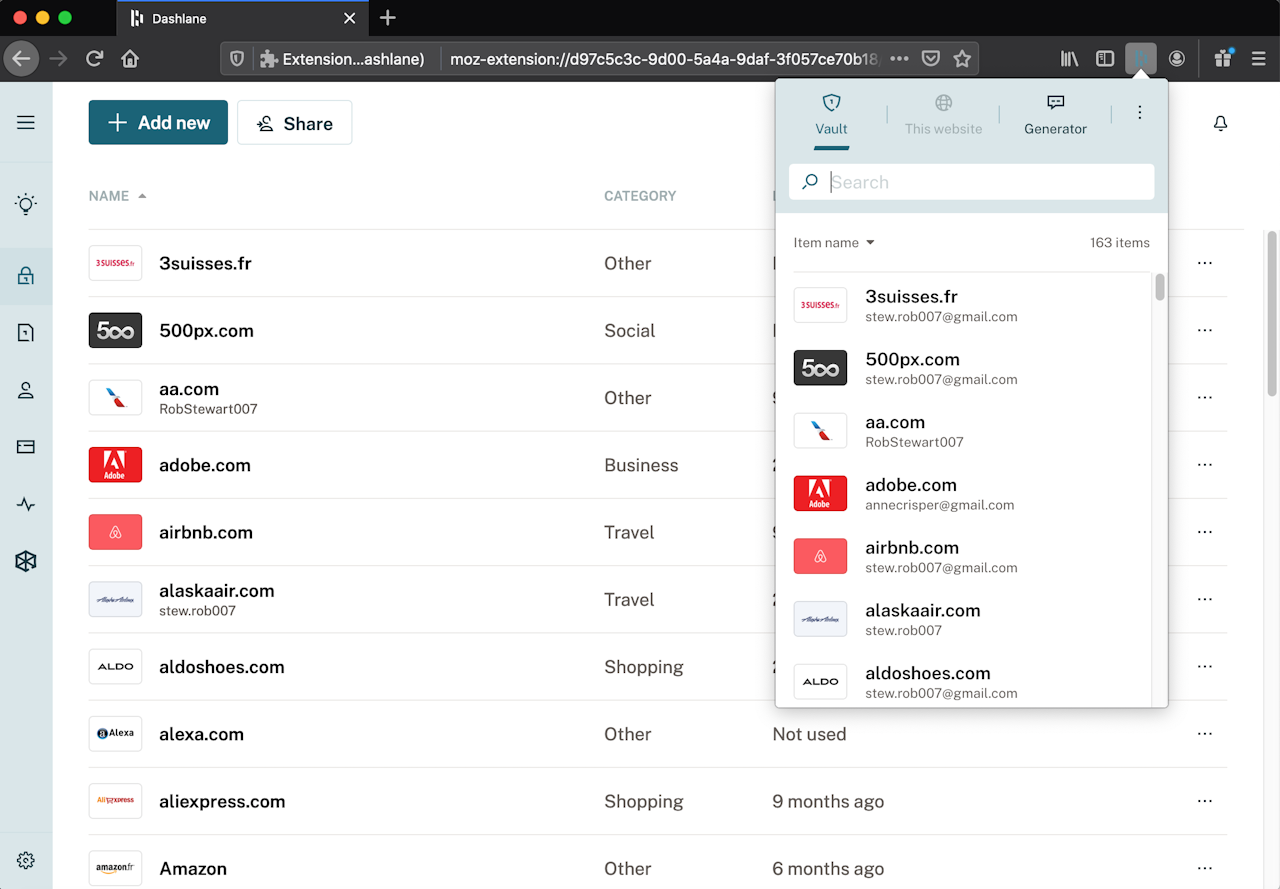Click the popup list scrollbar
This screenshot has width=1280, height=889.
click(1160, 287)
